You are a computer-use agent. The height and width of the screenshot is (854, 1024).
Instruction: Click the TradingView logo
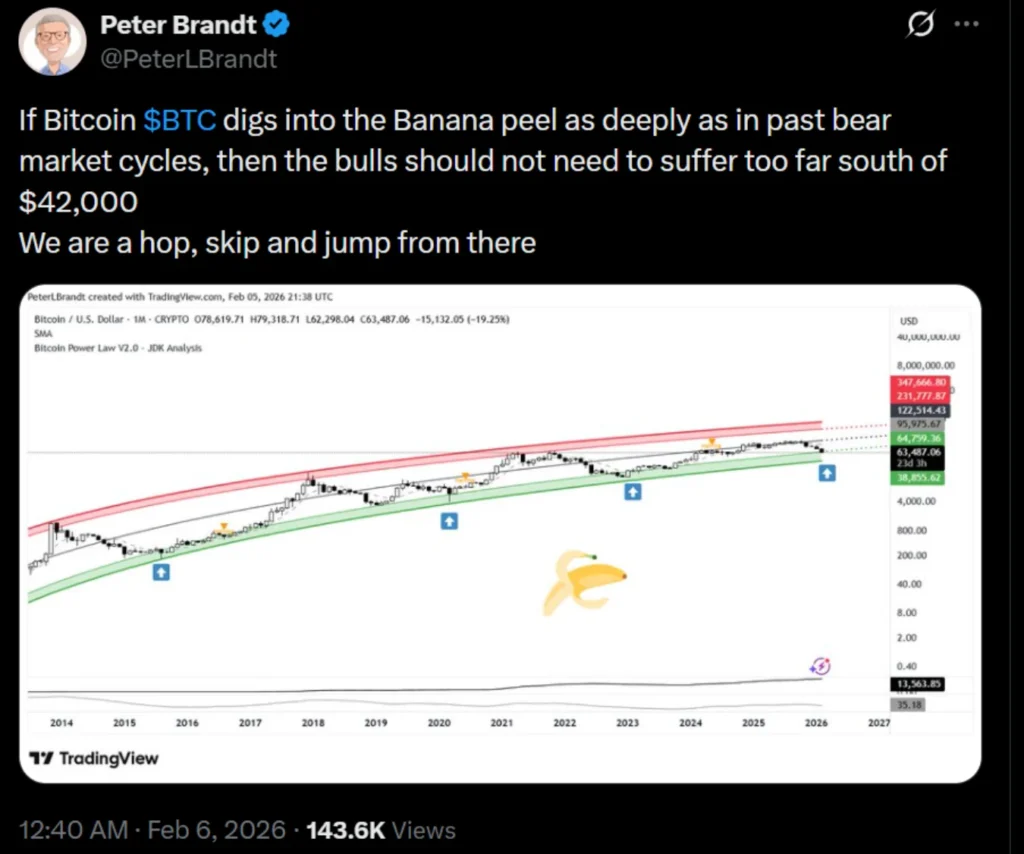93,758
